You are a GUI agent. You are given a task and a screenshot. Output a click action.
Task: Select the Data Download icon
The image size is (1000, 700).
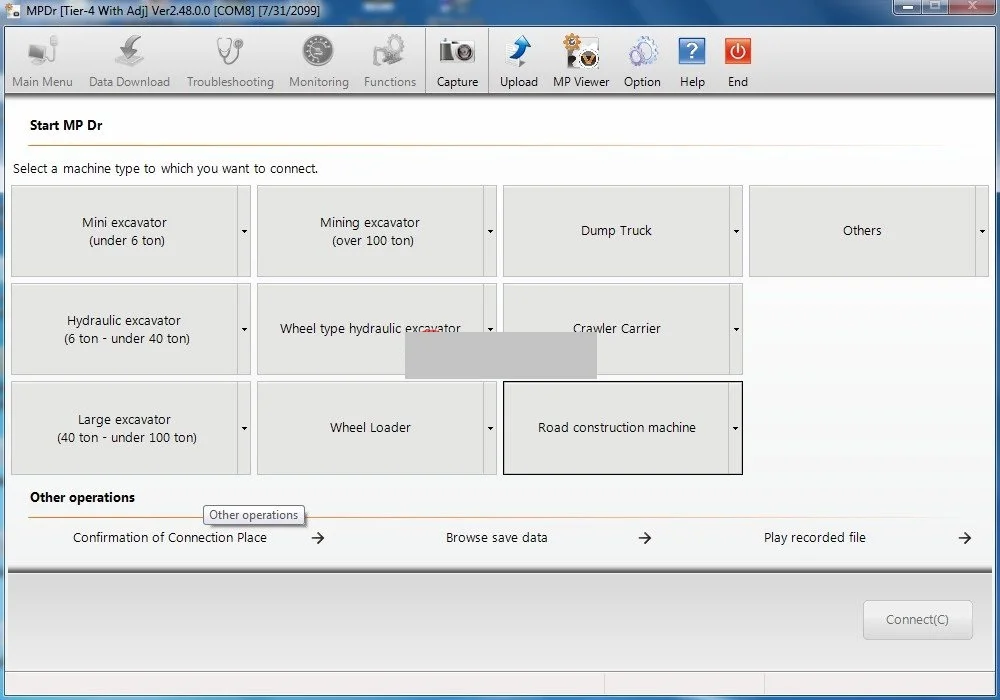point(128,55)
